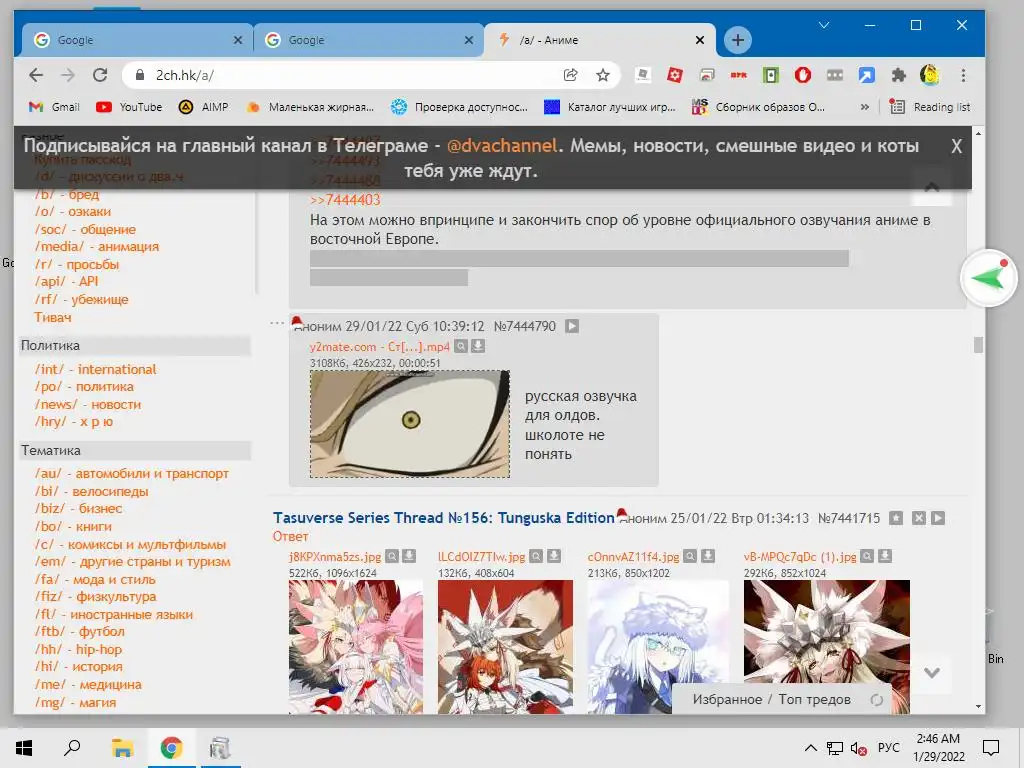Go to the /fiz/ - физкультура board
The image size is (1024, 768).
pyautogui.click(x=96, y=596)
